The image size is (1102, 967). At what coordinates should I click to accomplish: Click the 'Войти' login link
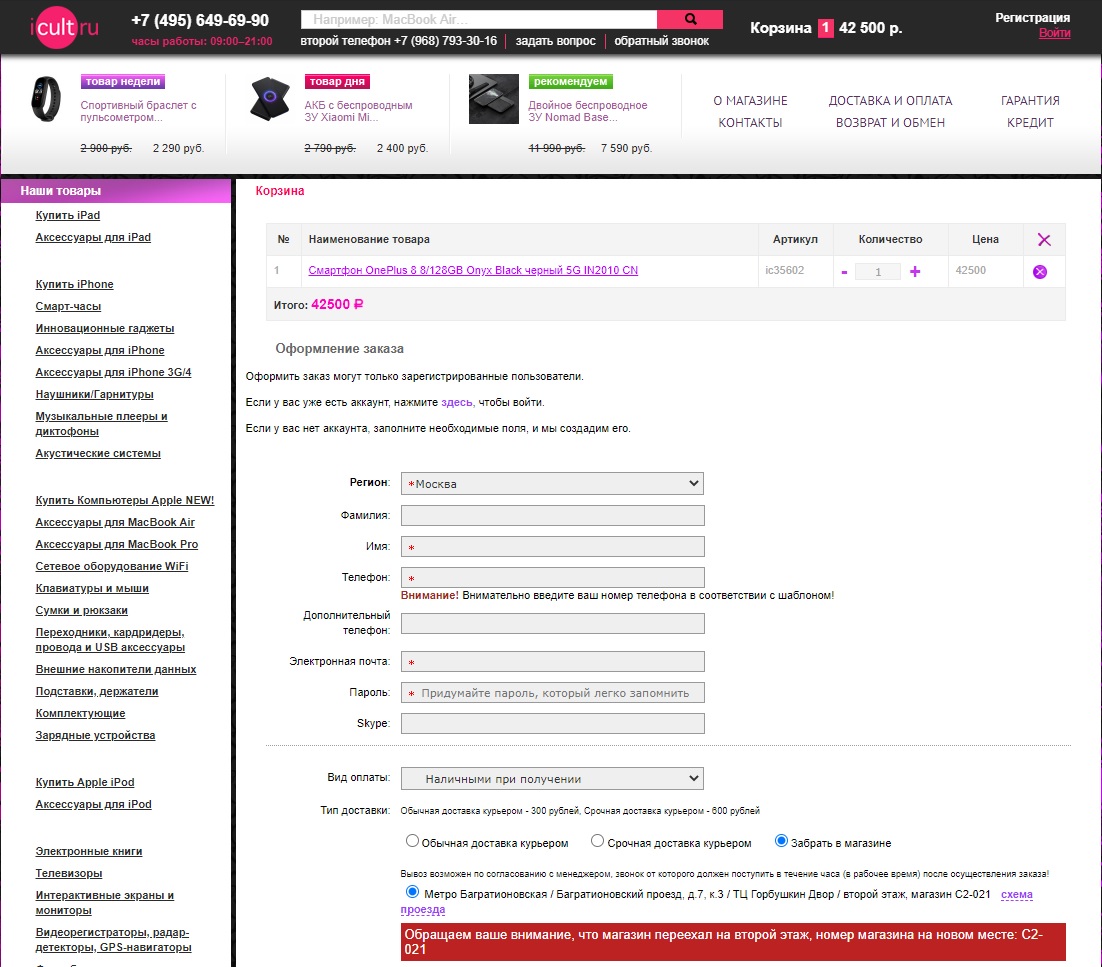(1054, 33)
